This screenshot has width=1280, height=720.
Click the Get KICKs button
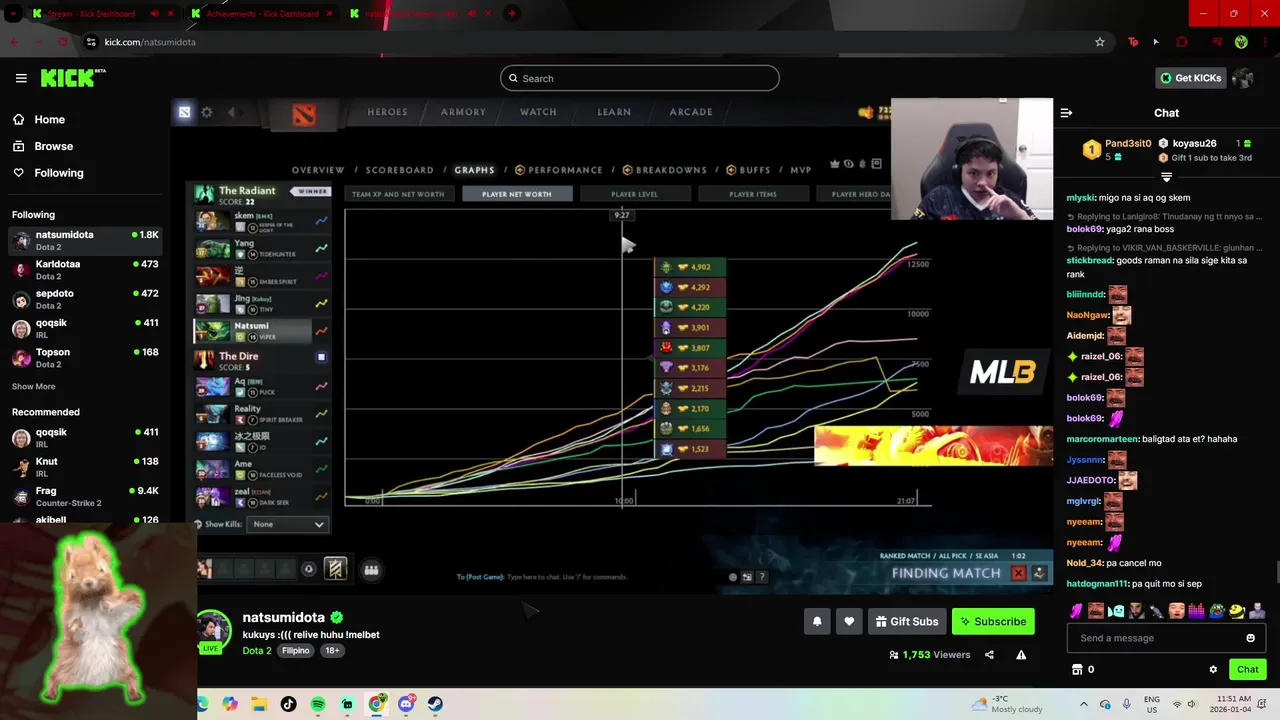[x=1190, y=78]
